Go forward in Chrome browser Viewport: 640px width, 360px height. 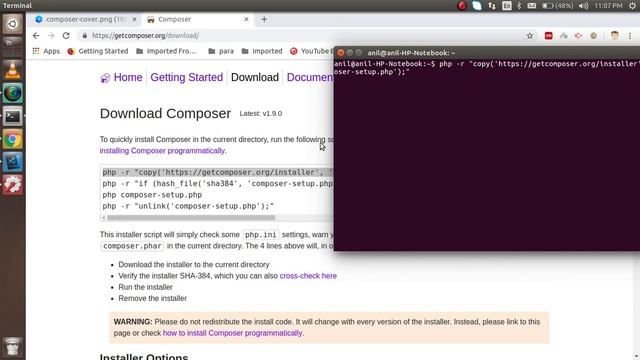click(51, 36)
